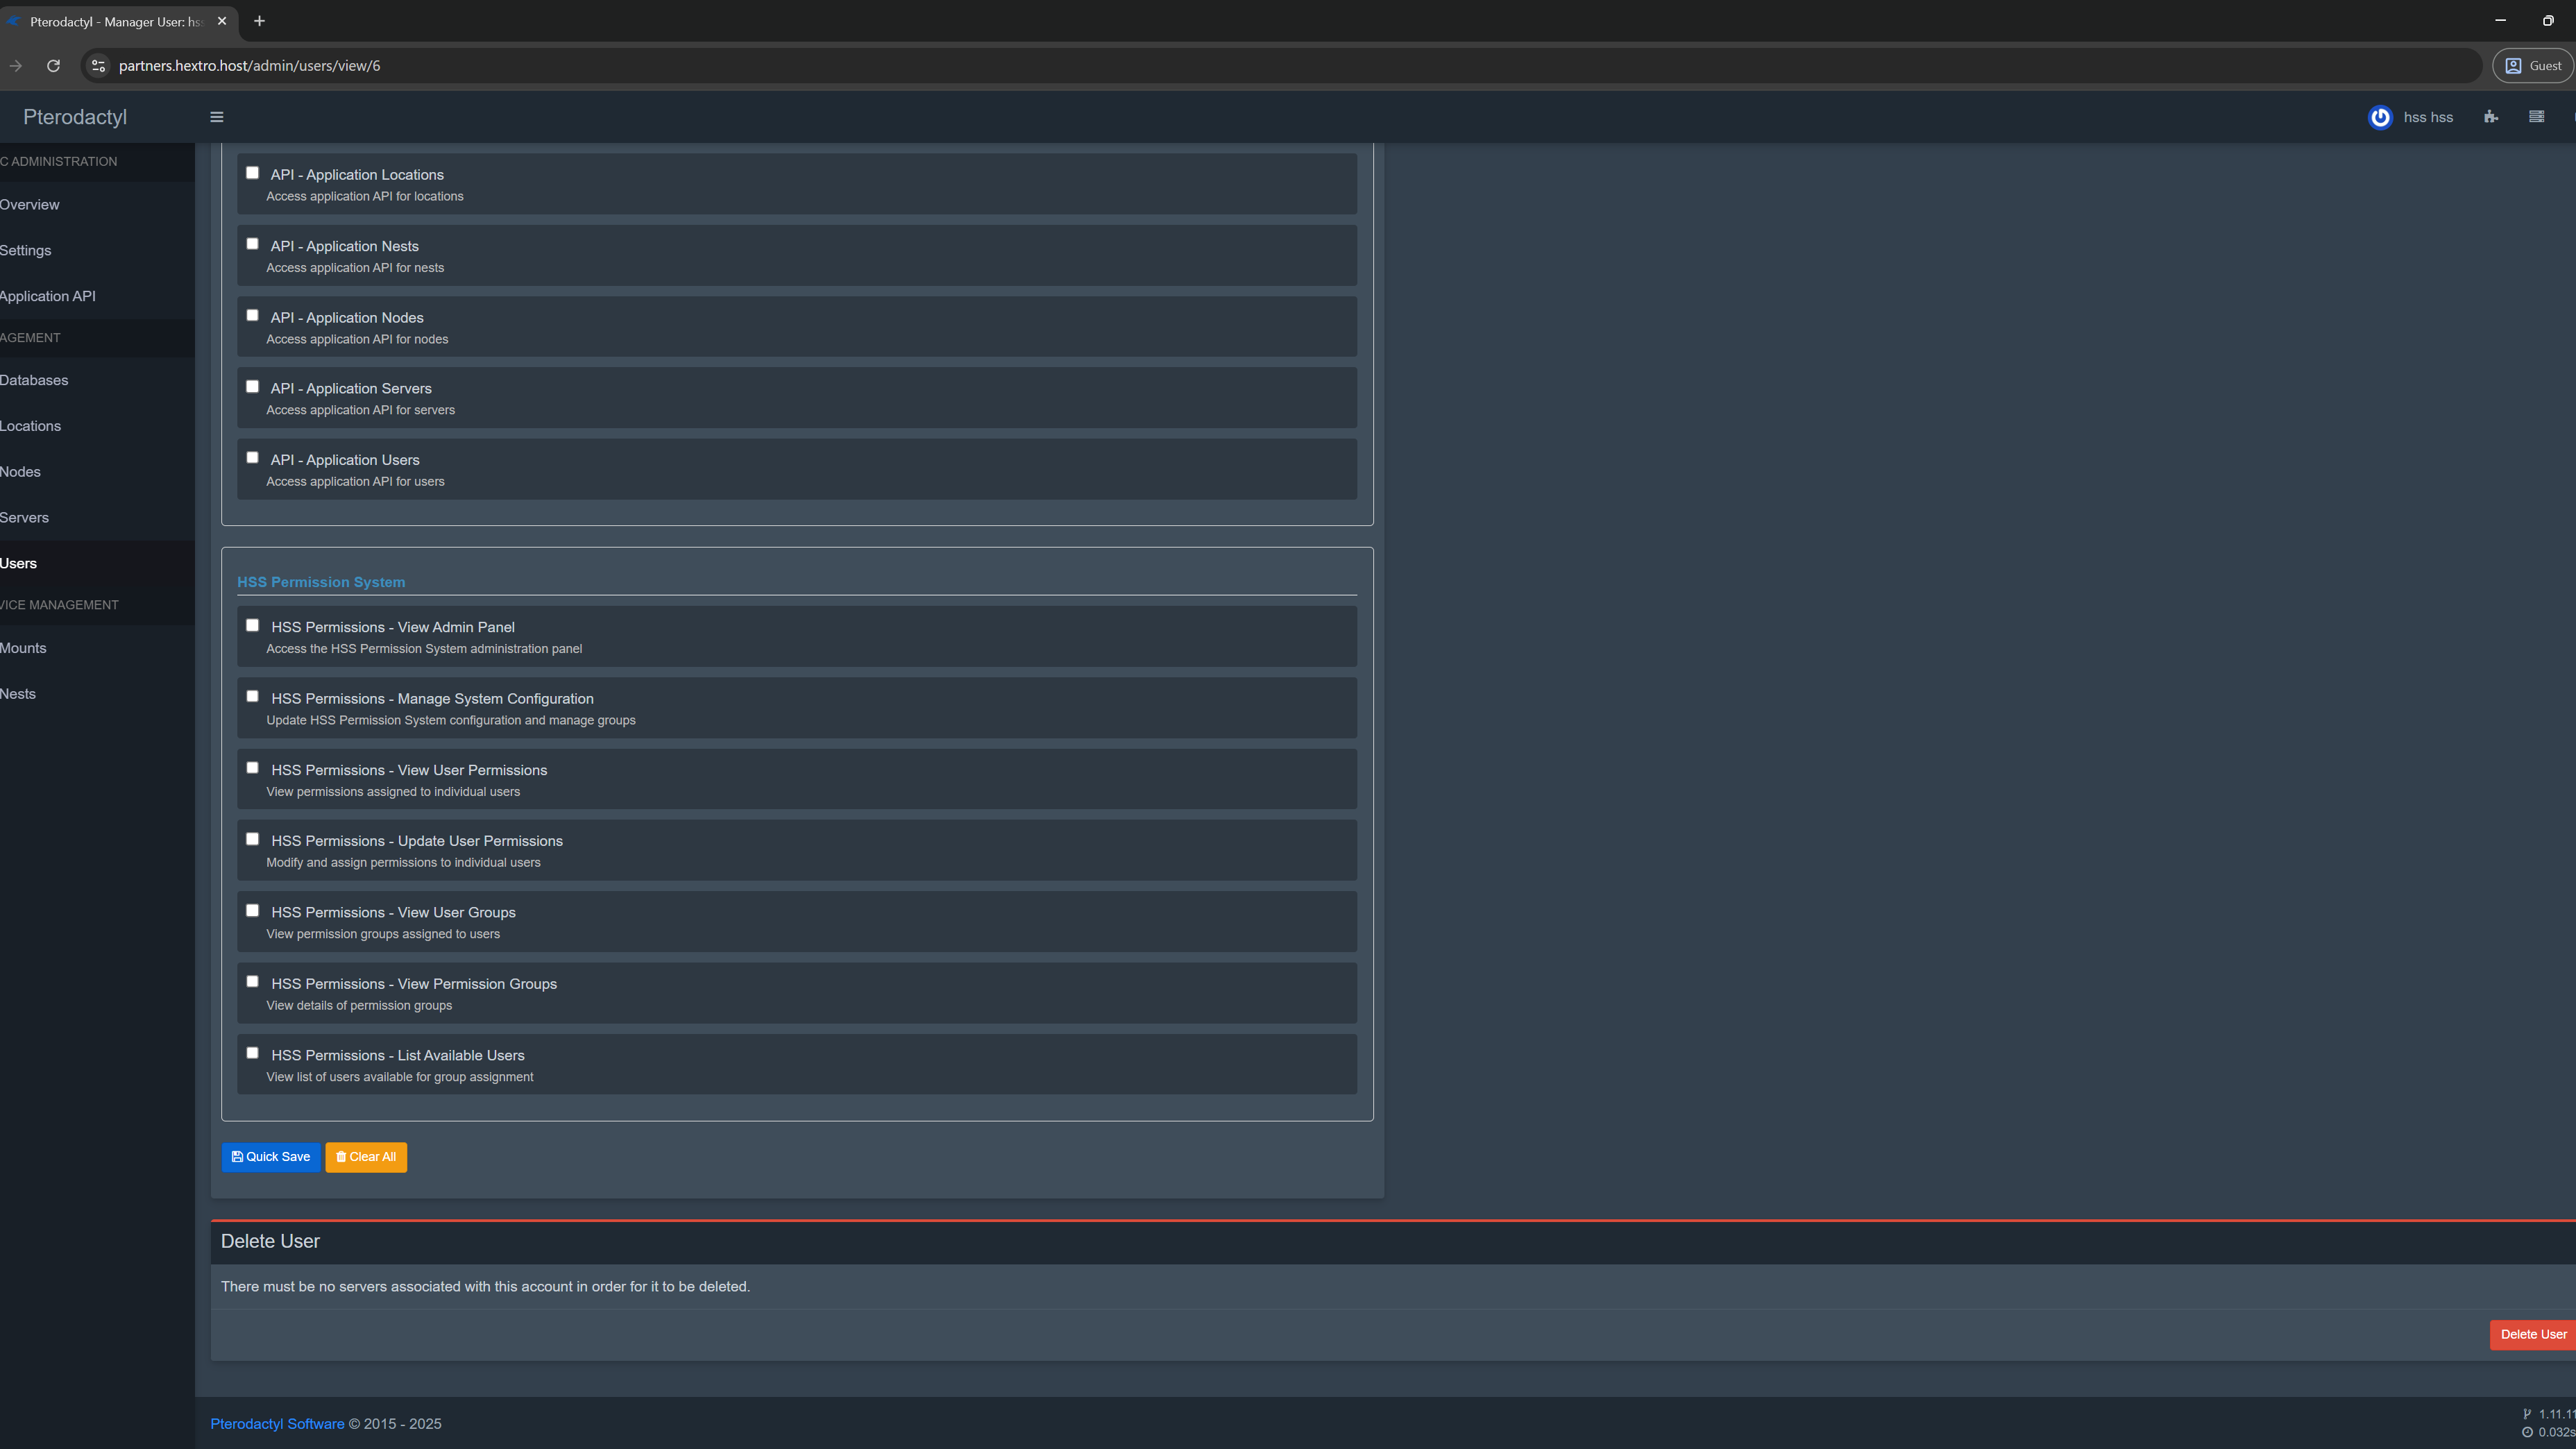
Task: Check HSS Permissions - View Admin Panel
Action: click(252, 625)
